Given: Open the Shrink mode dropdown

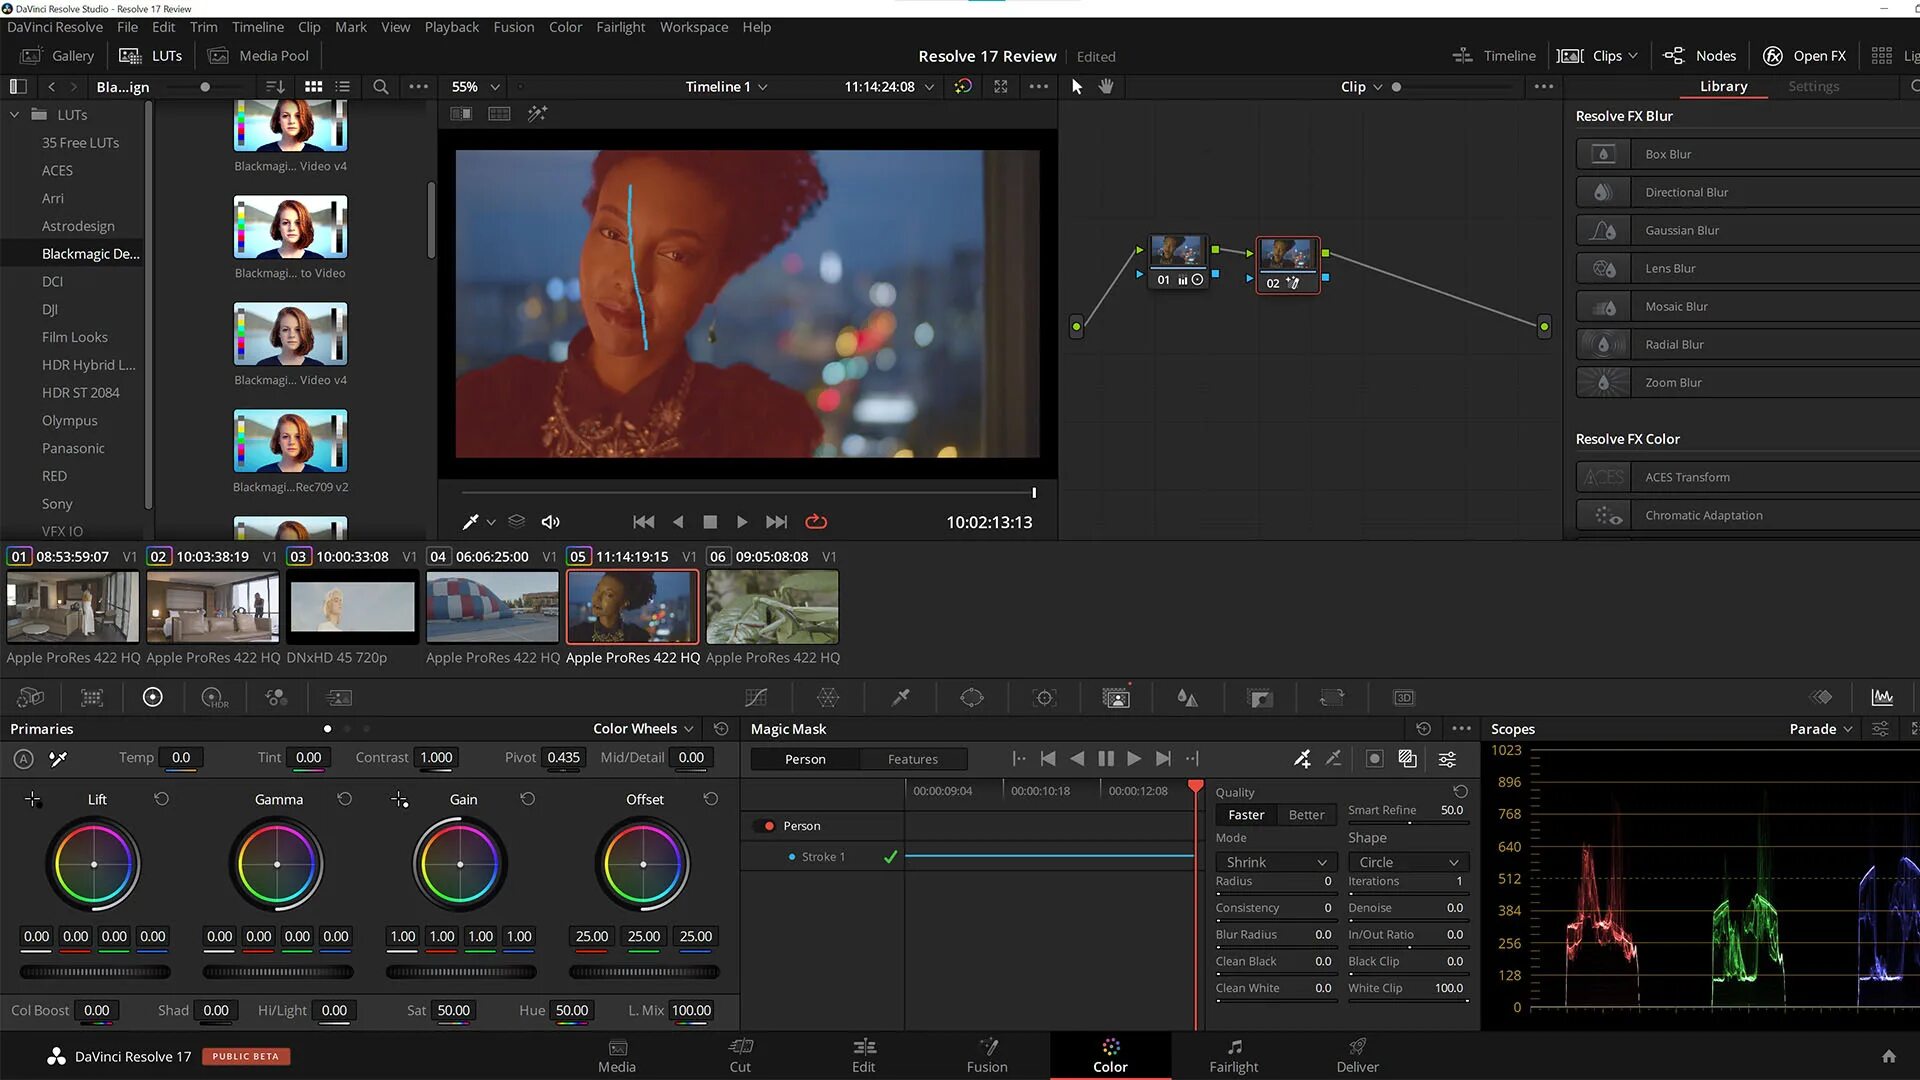Looking at the screenshot, I should 1276,862.
